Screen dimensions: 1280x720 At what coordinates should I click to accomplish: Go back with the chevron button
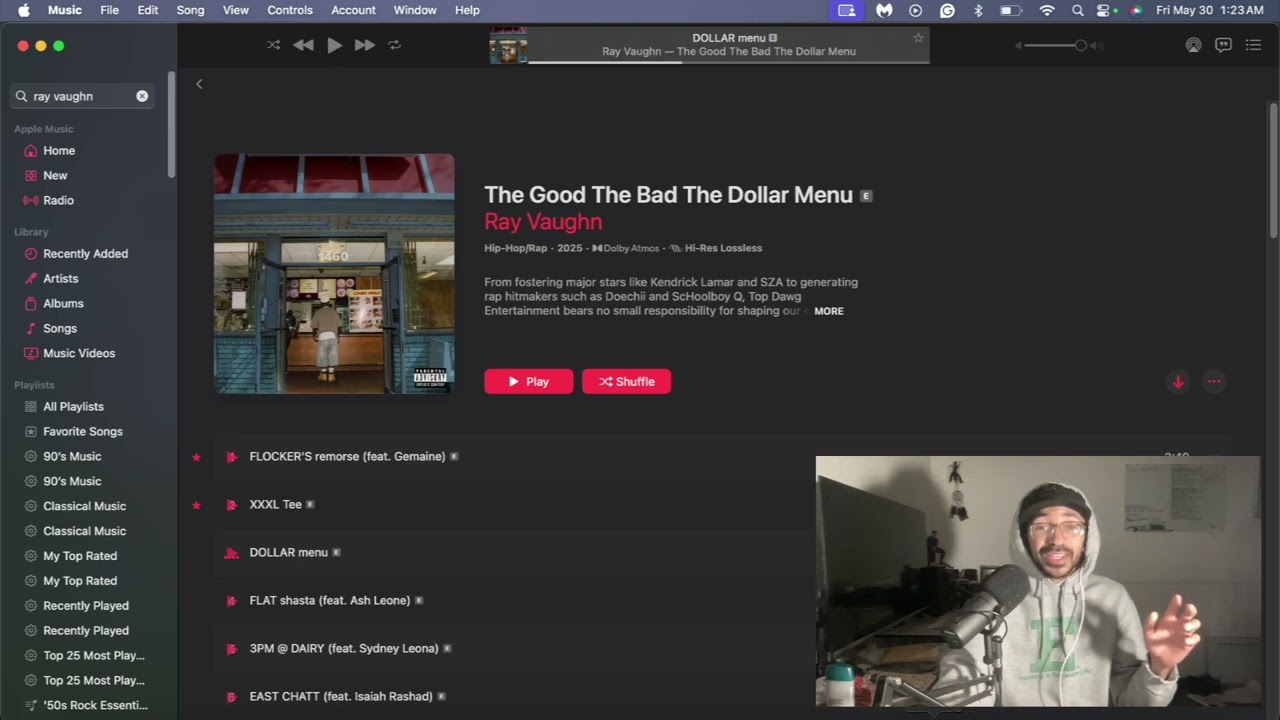[x=199, y=84]
